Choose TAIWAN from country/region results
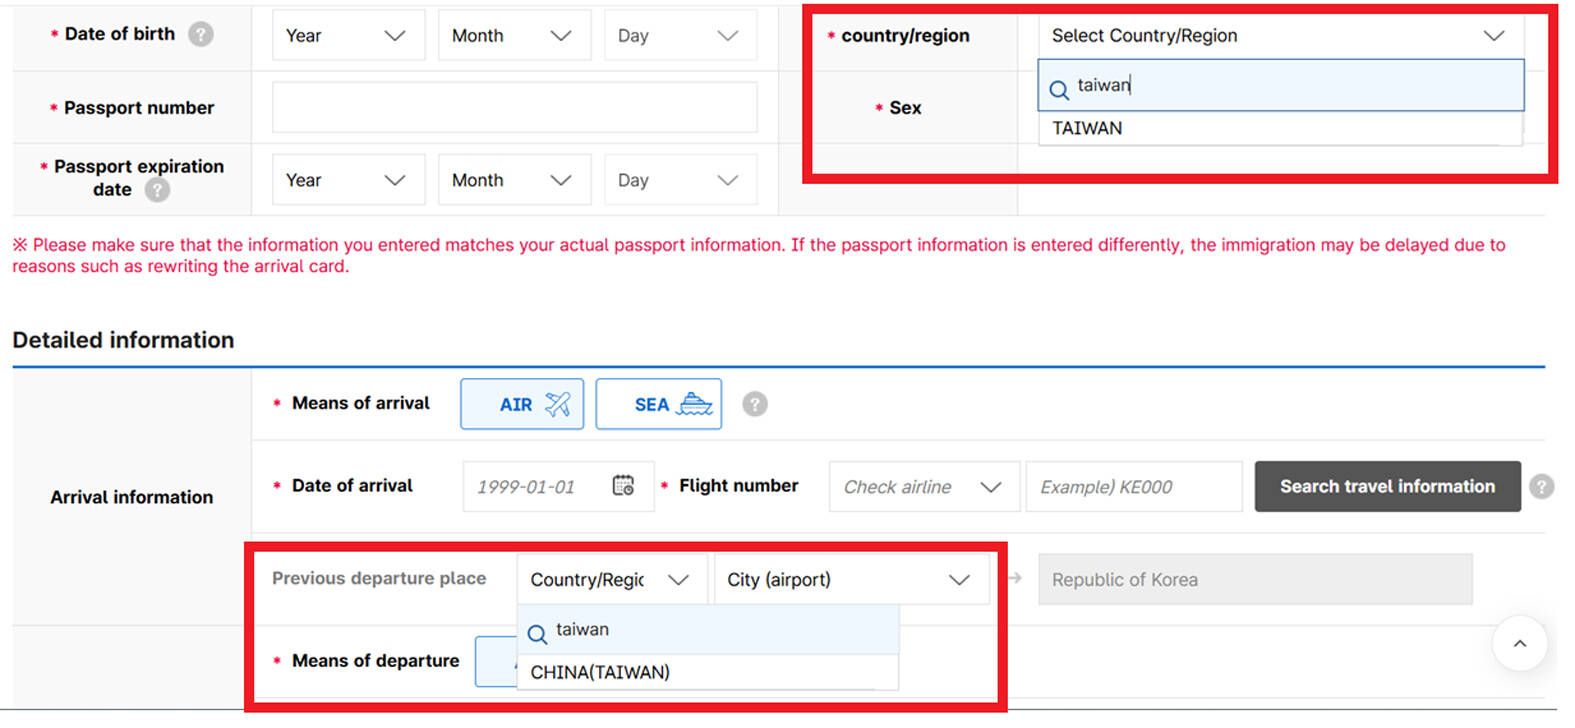This screenshot has width=1575, height=728. pos(1087,129)
